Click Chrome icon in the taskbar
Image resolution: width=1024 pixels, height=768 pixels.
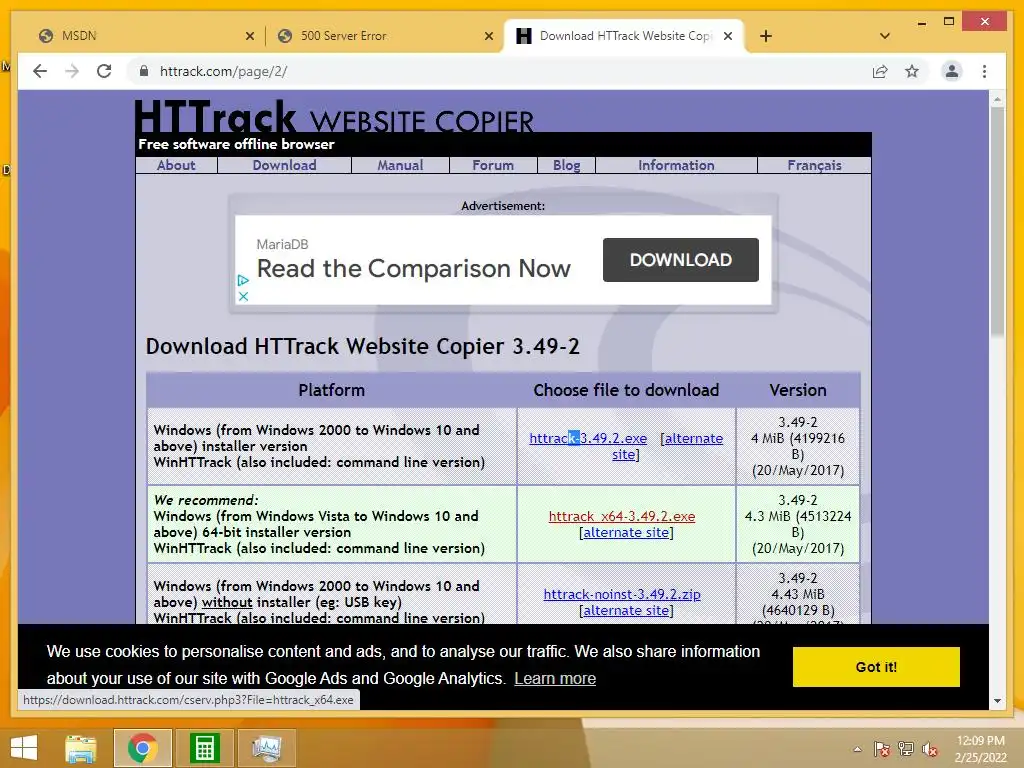click(142, 748)
